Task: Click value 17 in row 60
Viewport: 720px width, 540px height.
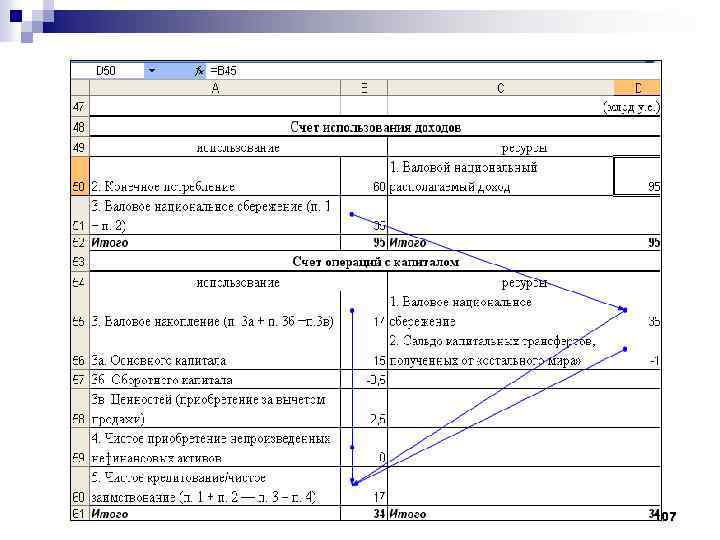Action: pyautogui.click(x=379, y=497)
